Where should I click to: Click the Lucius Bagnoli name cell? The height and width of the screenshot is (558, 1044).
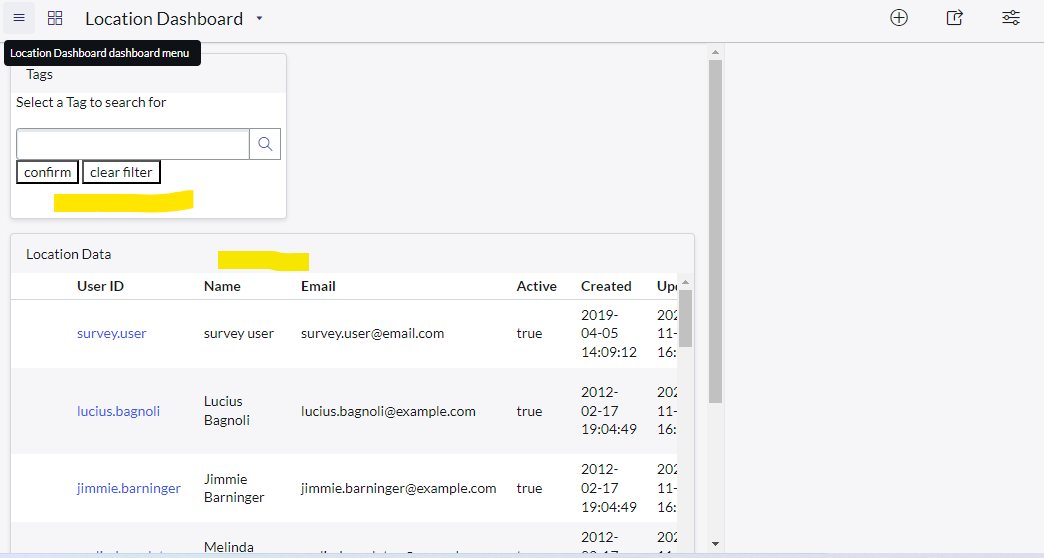(x=227, y=411)
